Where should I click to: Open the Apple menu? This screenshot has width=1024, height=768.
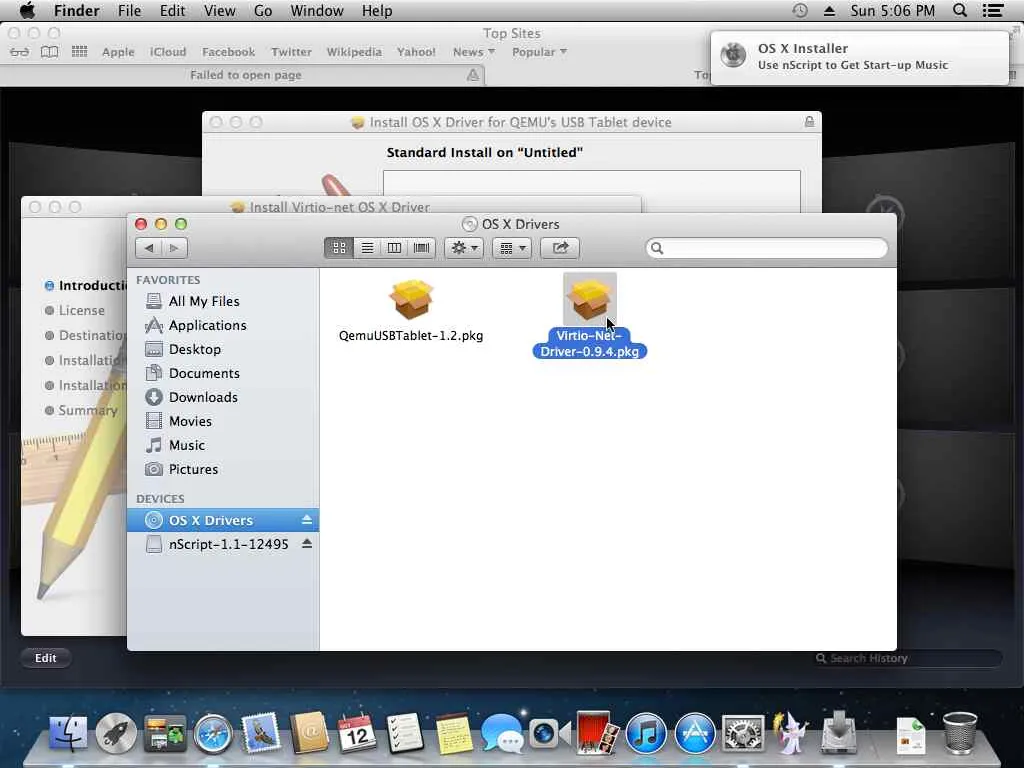[x=27, y=10]
